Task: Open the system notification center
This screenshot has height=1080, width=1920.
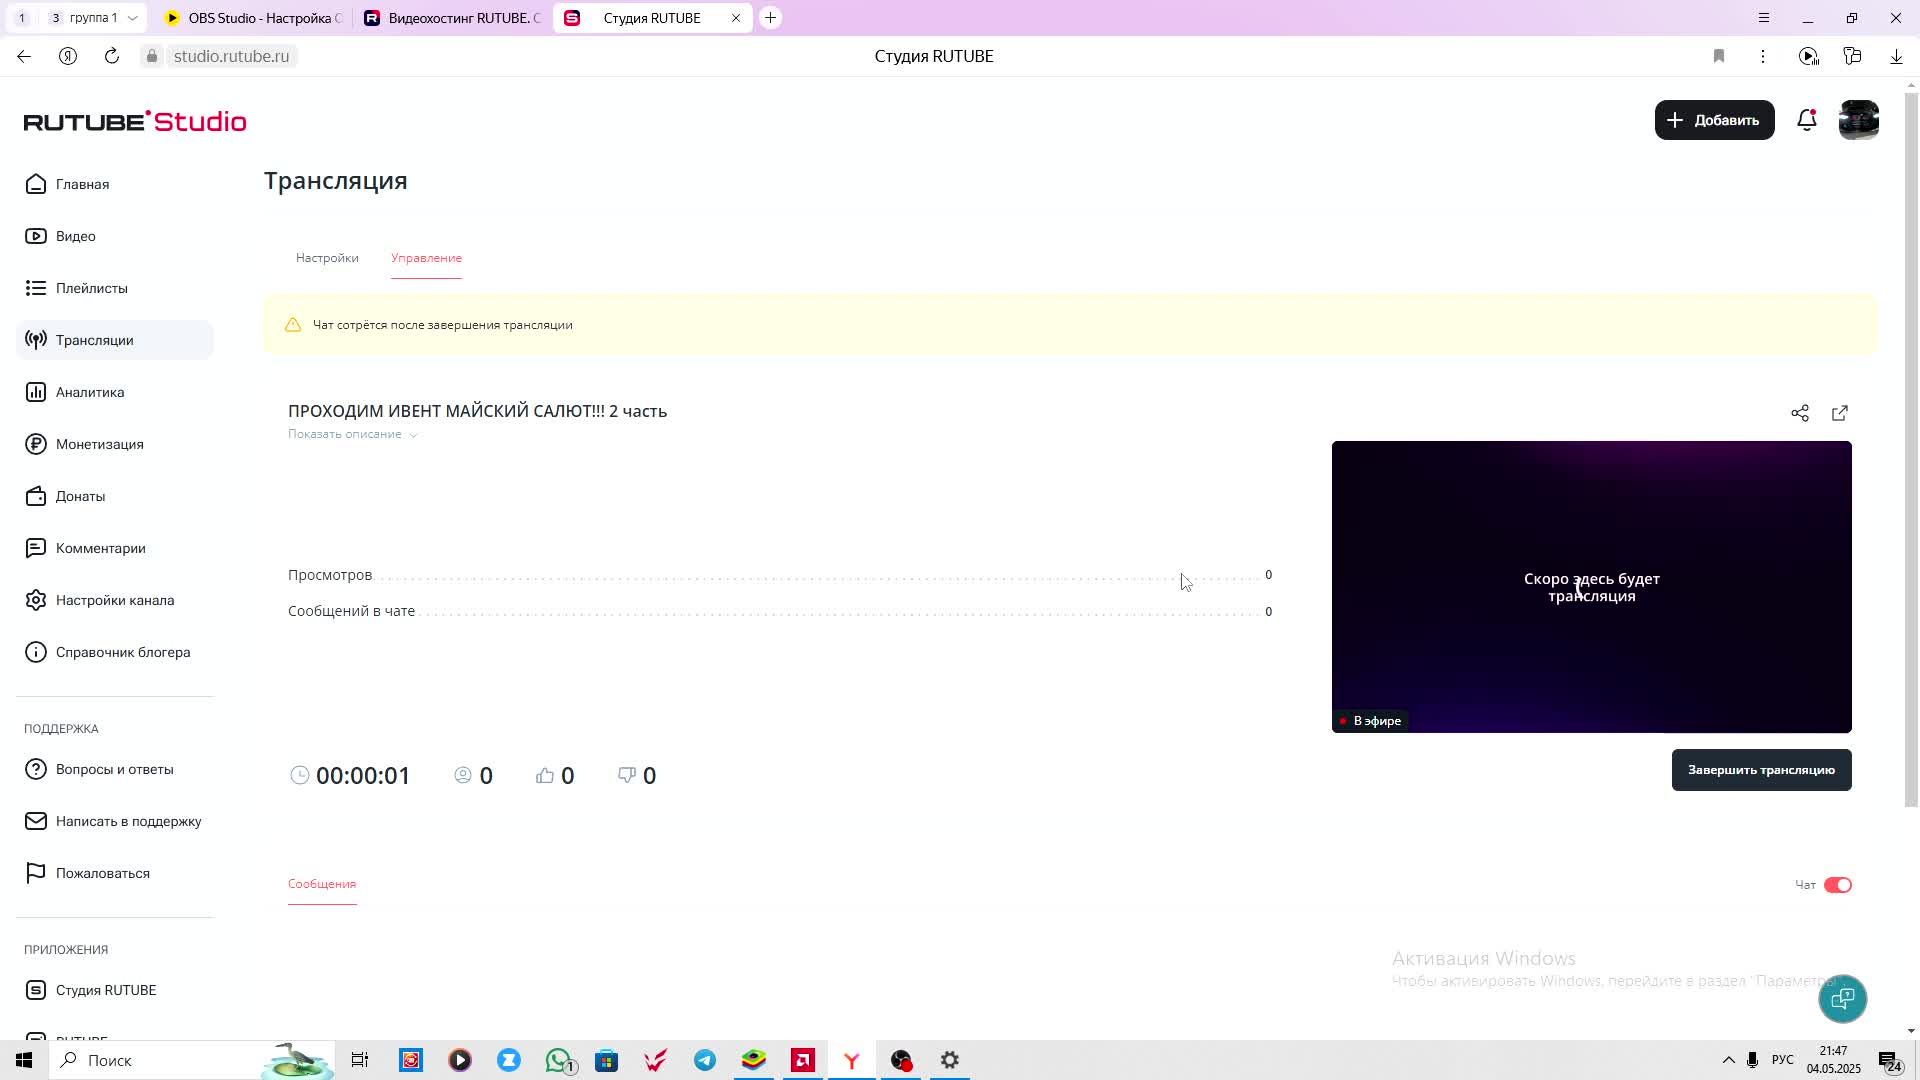Action: click(1889, 1060)
